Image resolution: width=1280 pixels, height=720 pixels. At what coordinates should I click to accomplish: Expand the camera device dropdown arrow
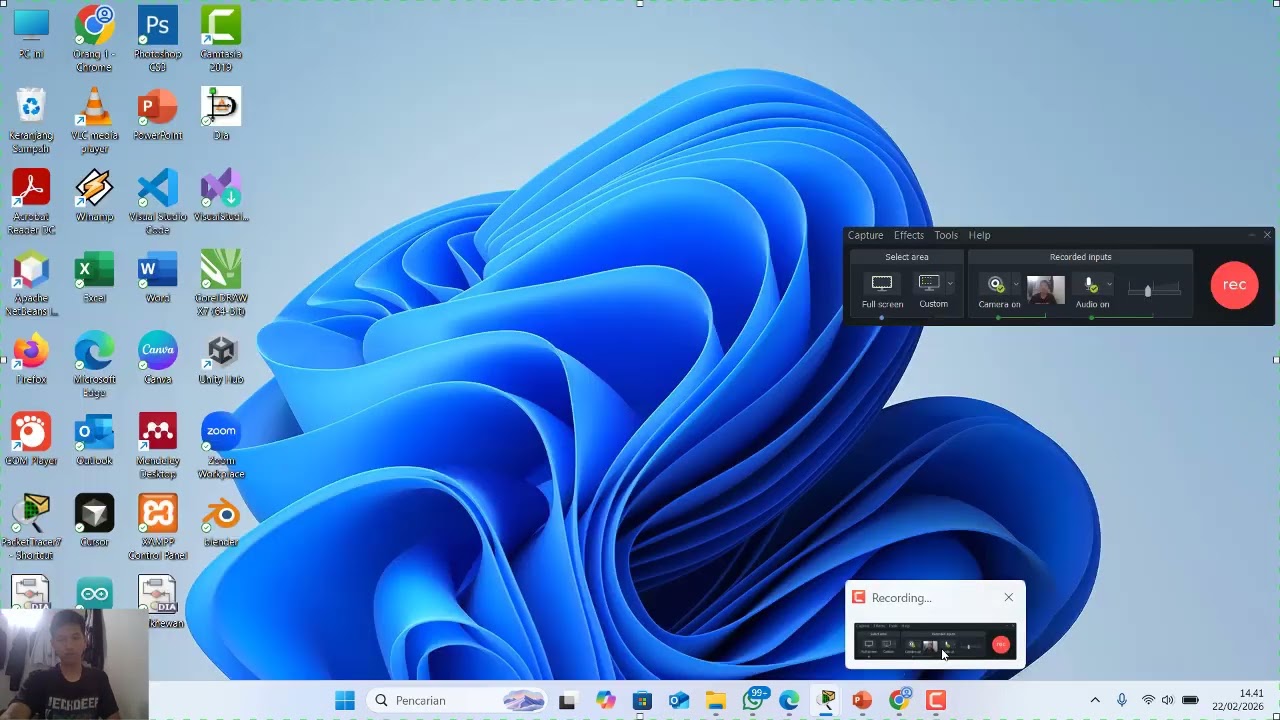click(x=1016, y=284)
